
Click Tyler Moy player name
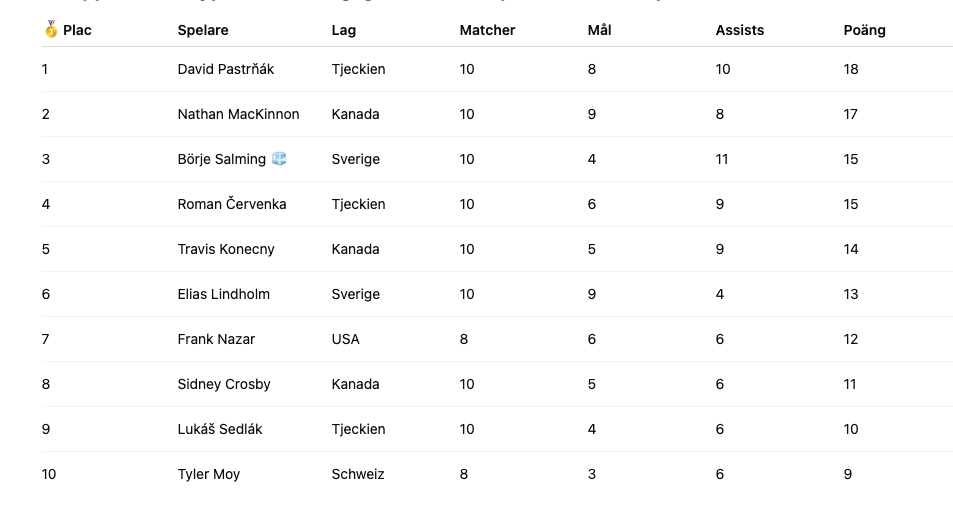(208, 474)
